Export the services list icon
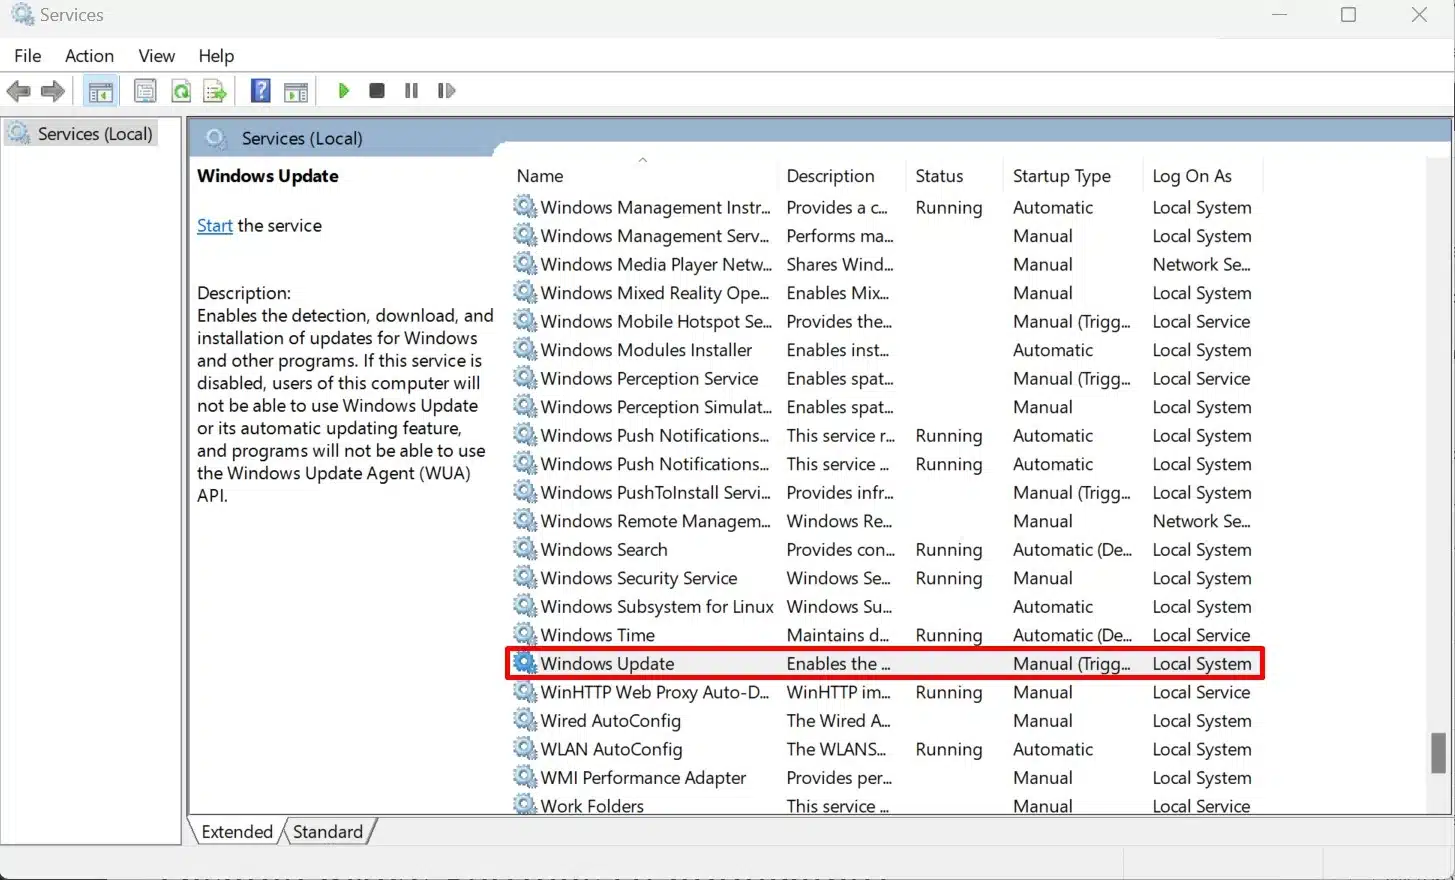Image resolution: width=1455 pixels, height=880 pixels. point(214,90)
